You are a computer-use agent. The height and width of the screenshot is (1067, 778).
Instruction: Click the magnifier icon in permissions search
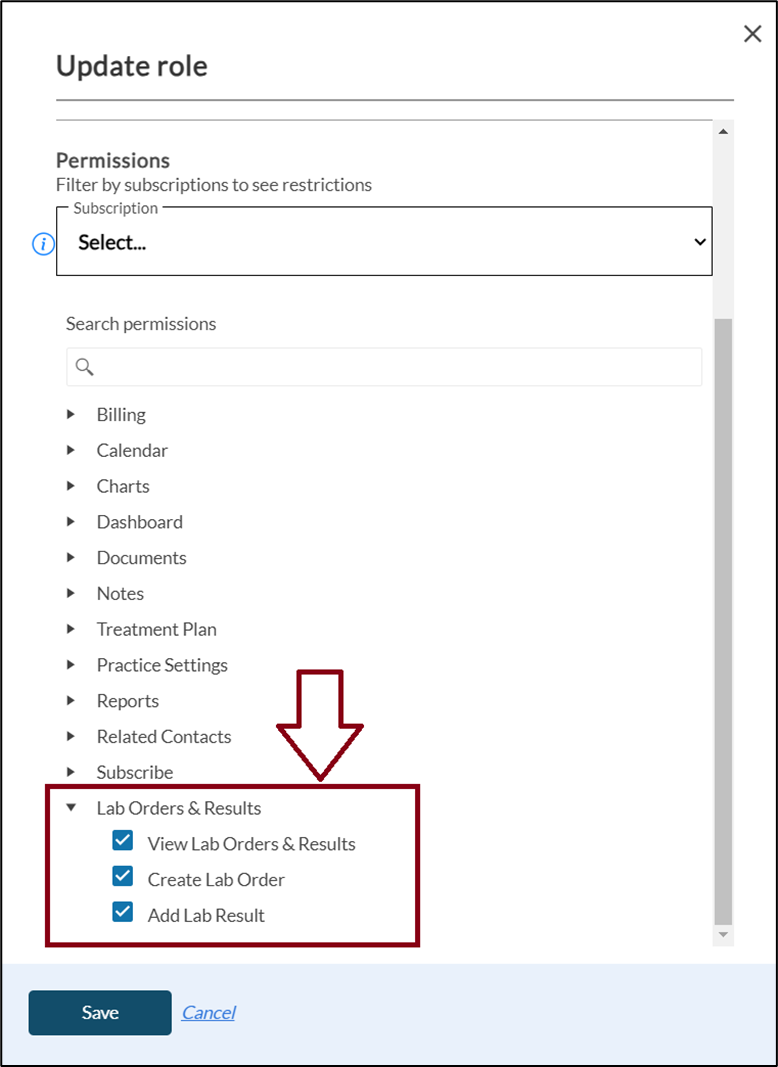(84, 367)
